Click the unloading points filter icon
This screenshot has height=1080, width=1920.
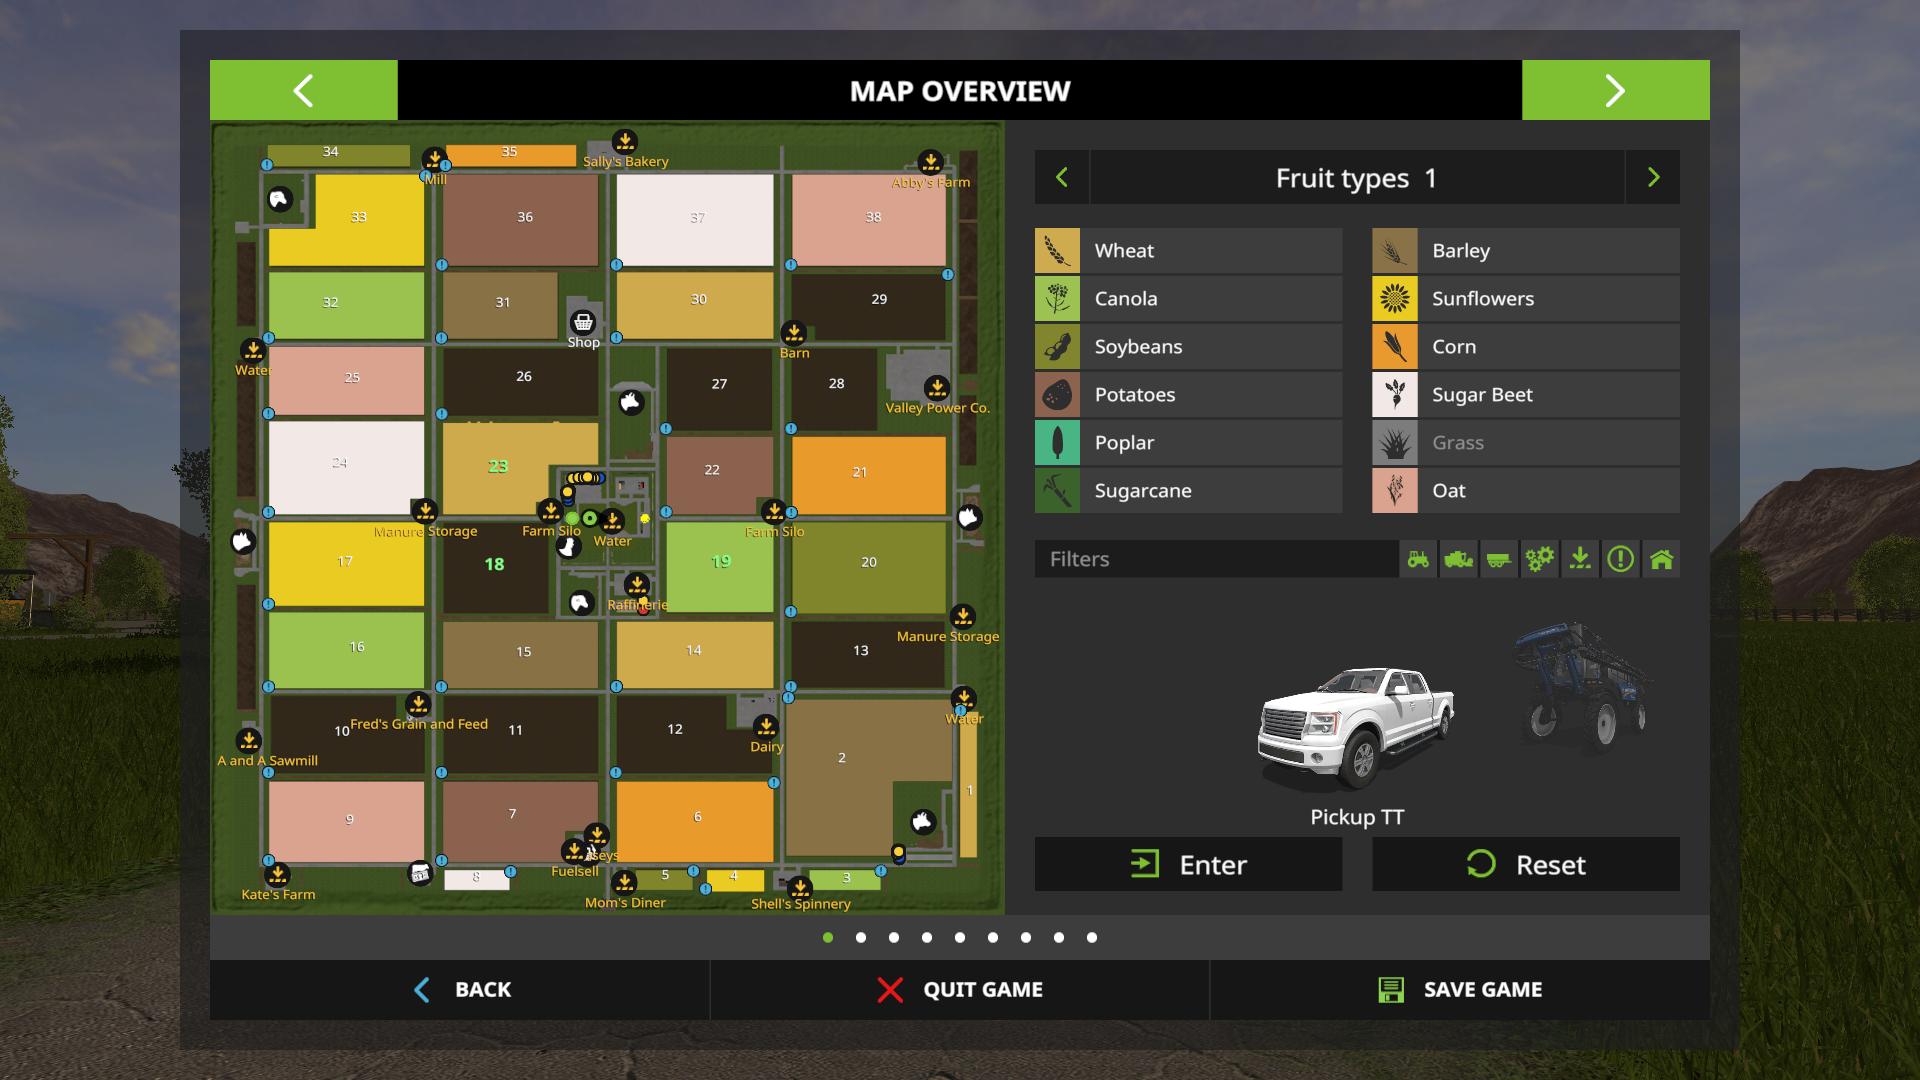pyautogui.click(x=1580, y=559)
